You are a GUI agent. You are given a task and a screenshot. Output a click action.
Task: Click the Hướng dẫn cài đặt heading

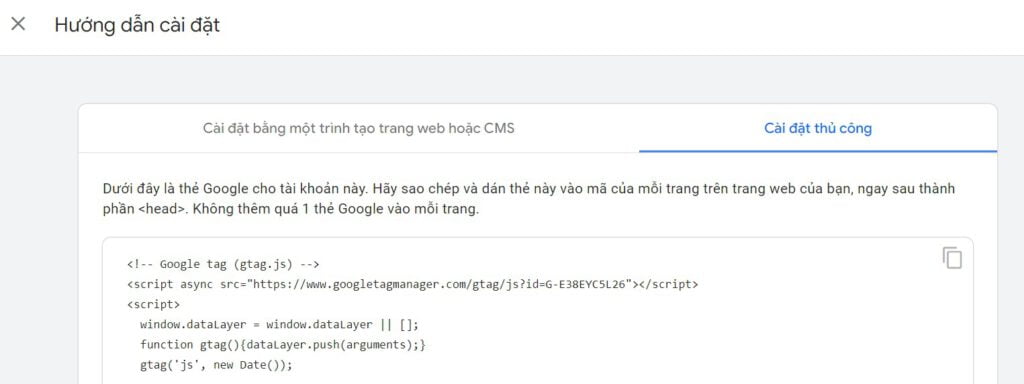click(137, 25)
